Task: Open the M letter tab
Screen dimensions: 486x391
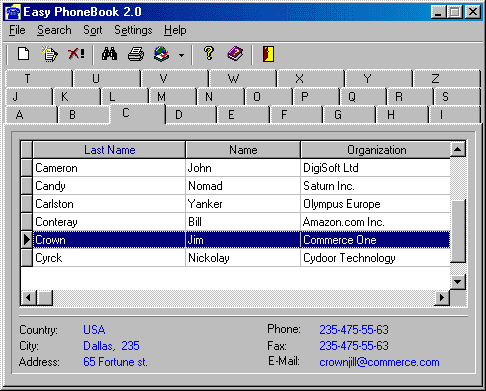Action: (173, 97)
